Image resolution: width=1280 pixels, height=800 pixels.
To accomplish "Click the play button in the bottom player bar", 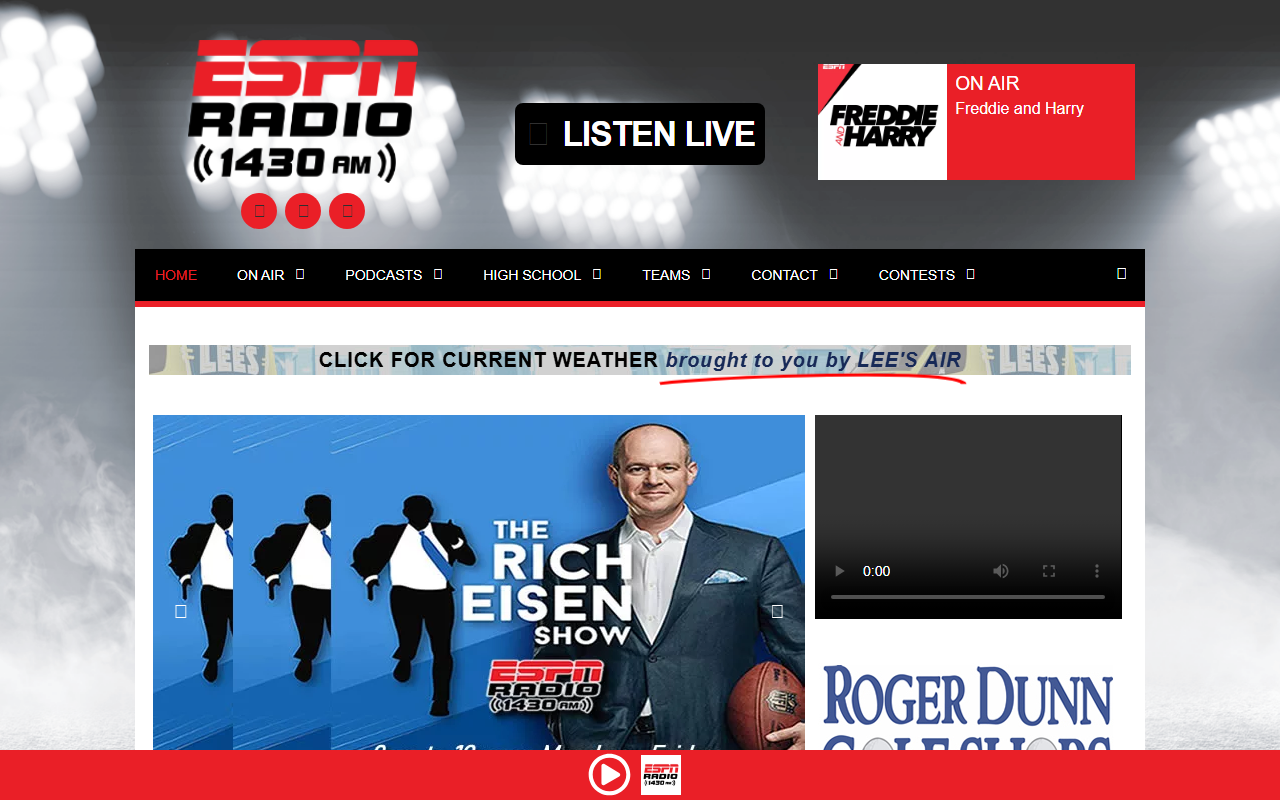I will [609, 775].
